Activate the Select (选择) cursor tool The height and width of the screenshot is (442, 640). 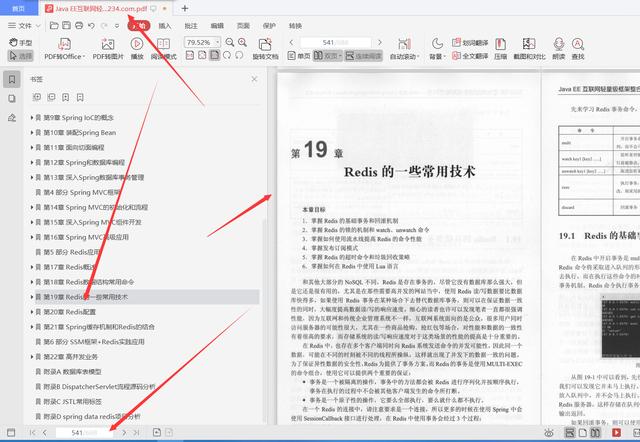click(20, 56)
